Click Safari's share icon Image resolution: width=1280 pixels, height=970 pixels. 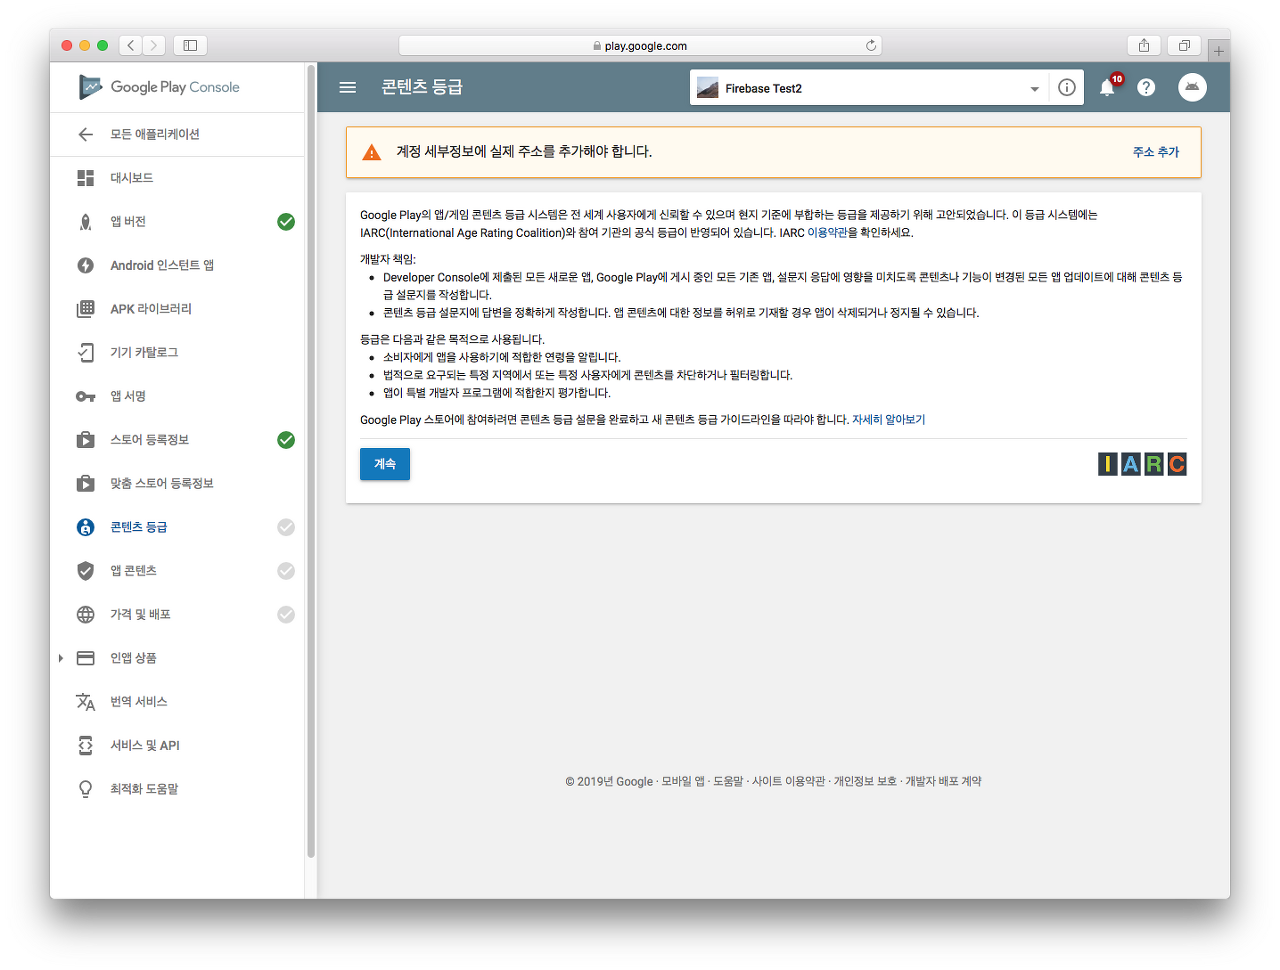[1144, 45]
